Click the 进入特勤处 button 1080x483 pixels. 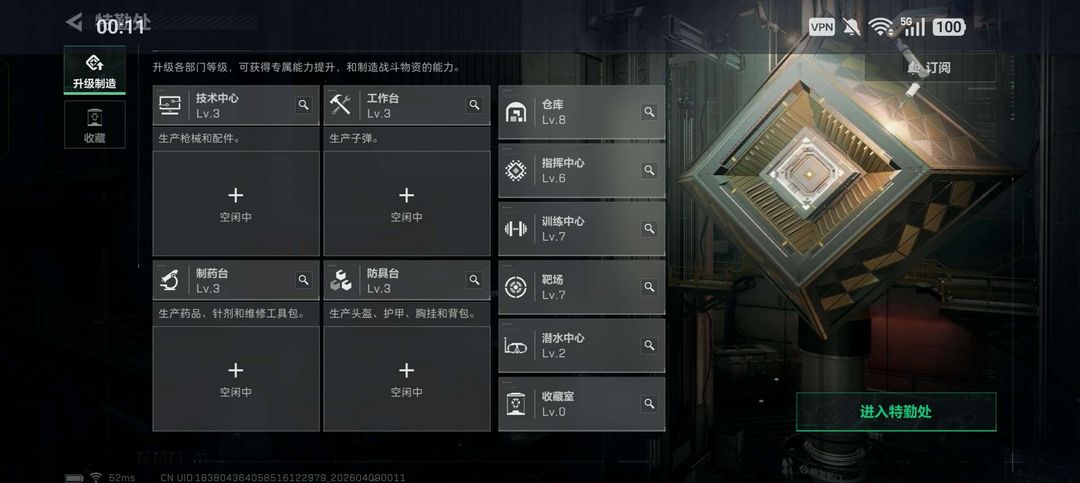point(896,412)
